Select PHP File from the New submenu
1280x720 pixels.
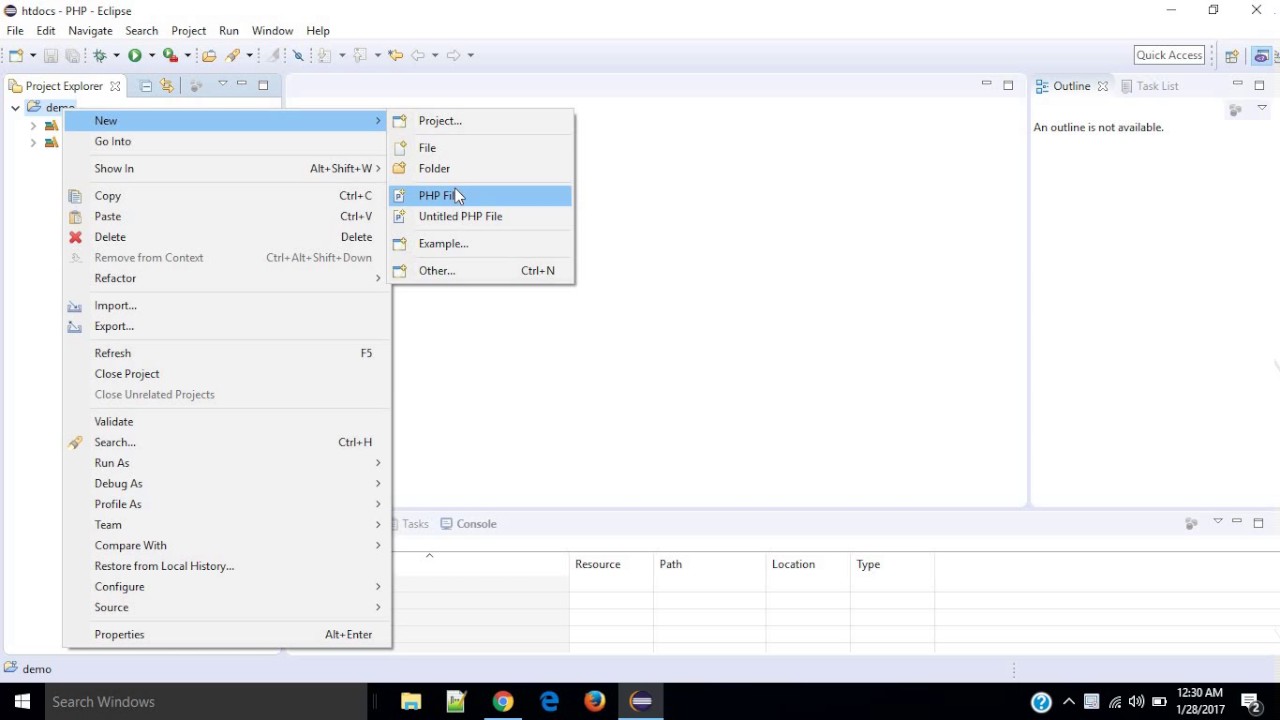point(438,195)
